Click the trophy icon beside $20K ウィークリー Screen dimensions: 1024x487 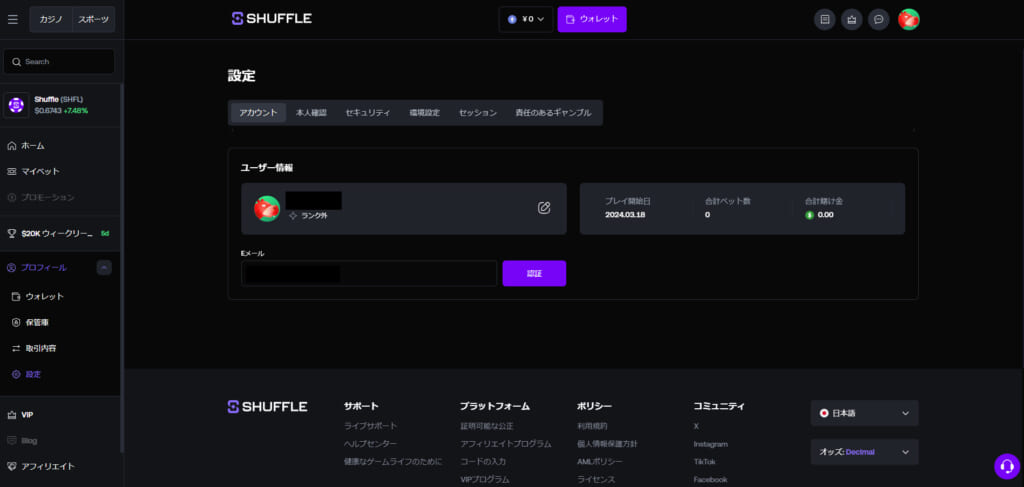point(11,233)
